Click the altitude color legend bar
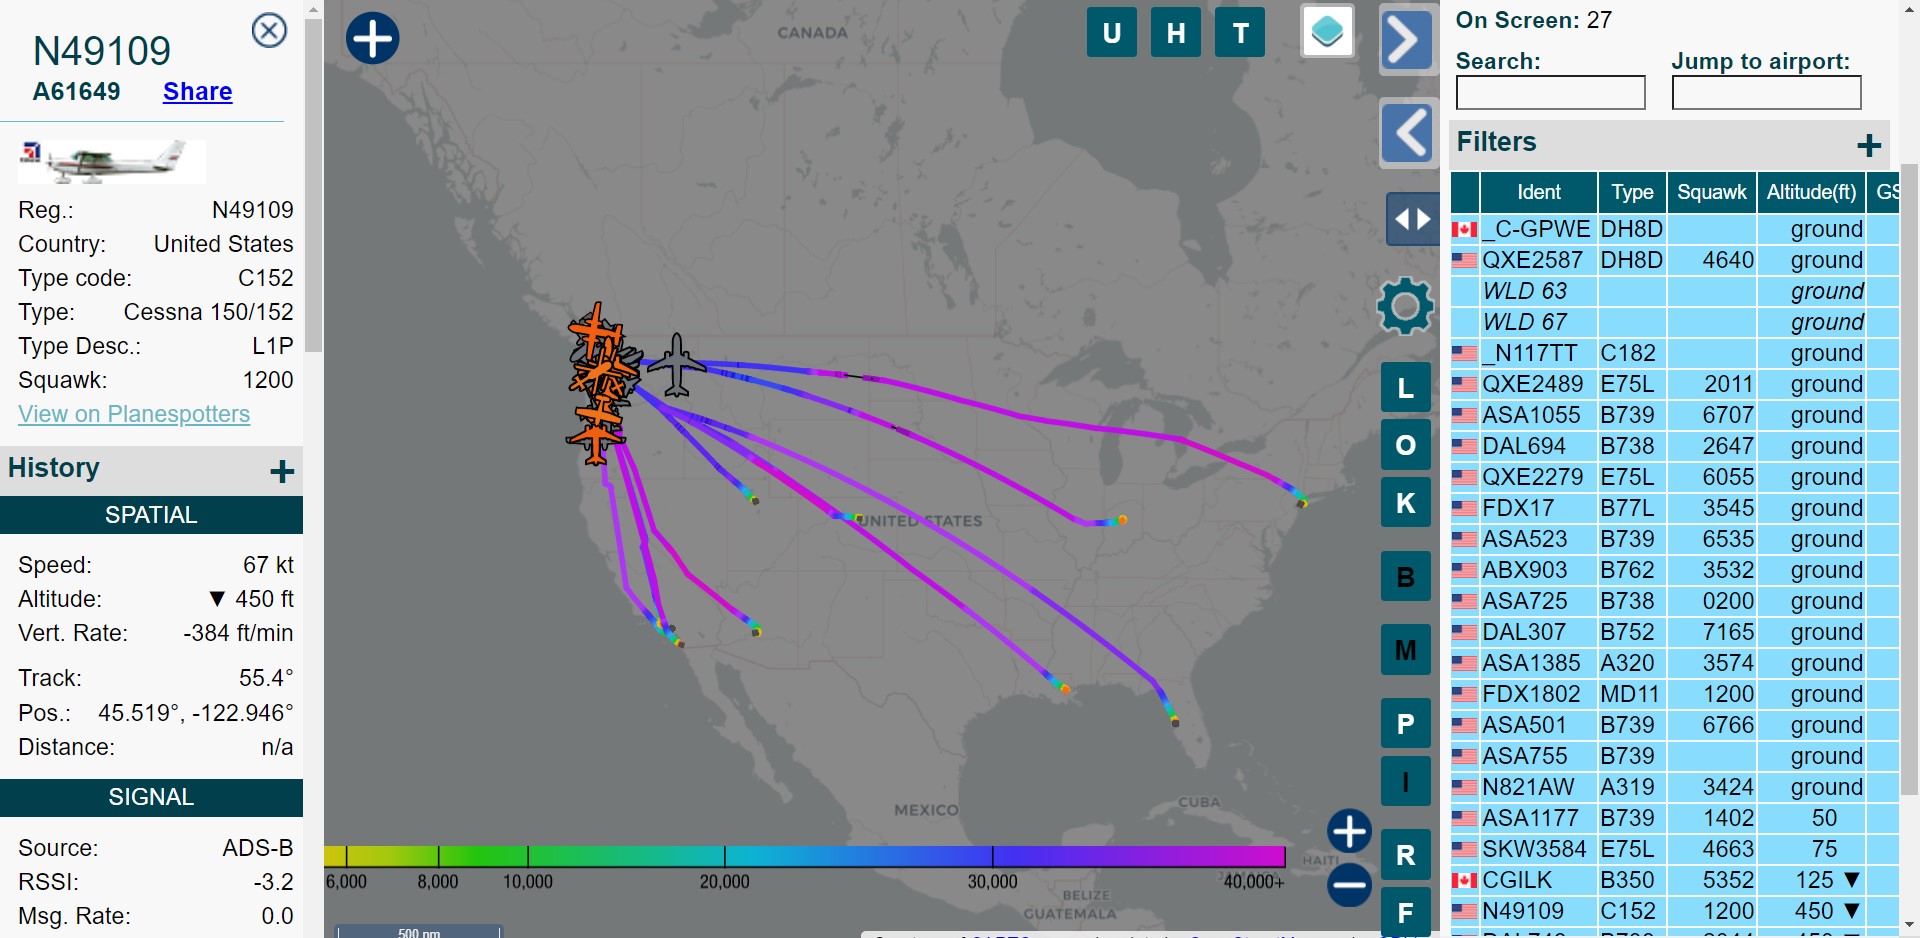Screen dimensions: 1920x938 point(805,856)
